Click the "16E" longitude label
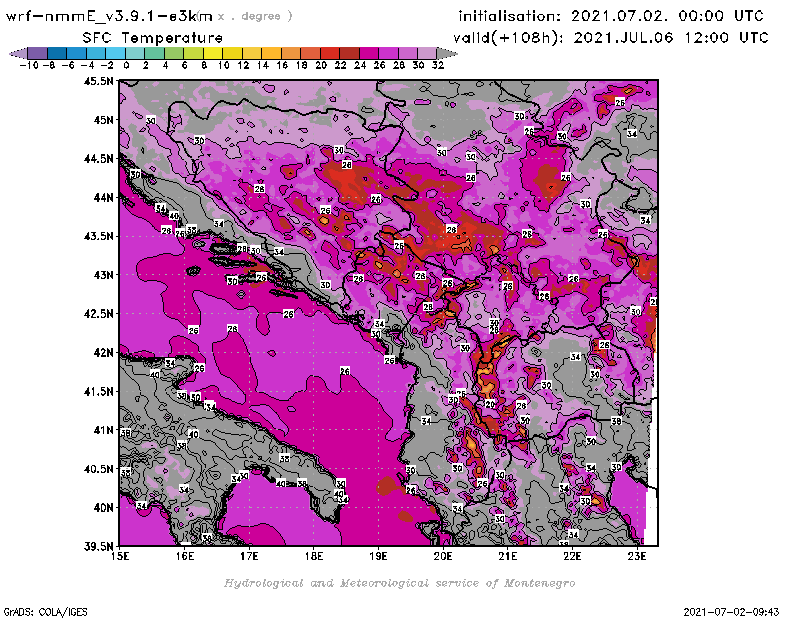800x618 pixels. pos(185,556)
